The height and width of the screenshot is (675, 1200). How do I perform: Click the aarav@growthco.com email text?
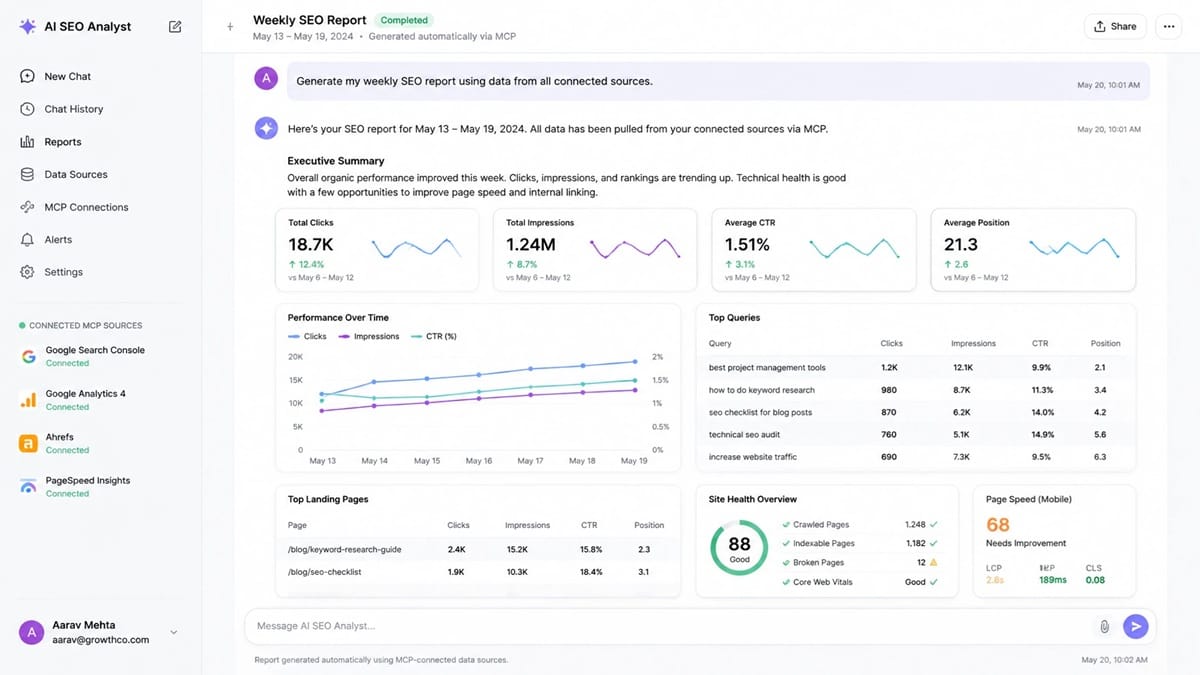click(100, 640)
